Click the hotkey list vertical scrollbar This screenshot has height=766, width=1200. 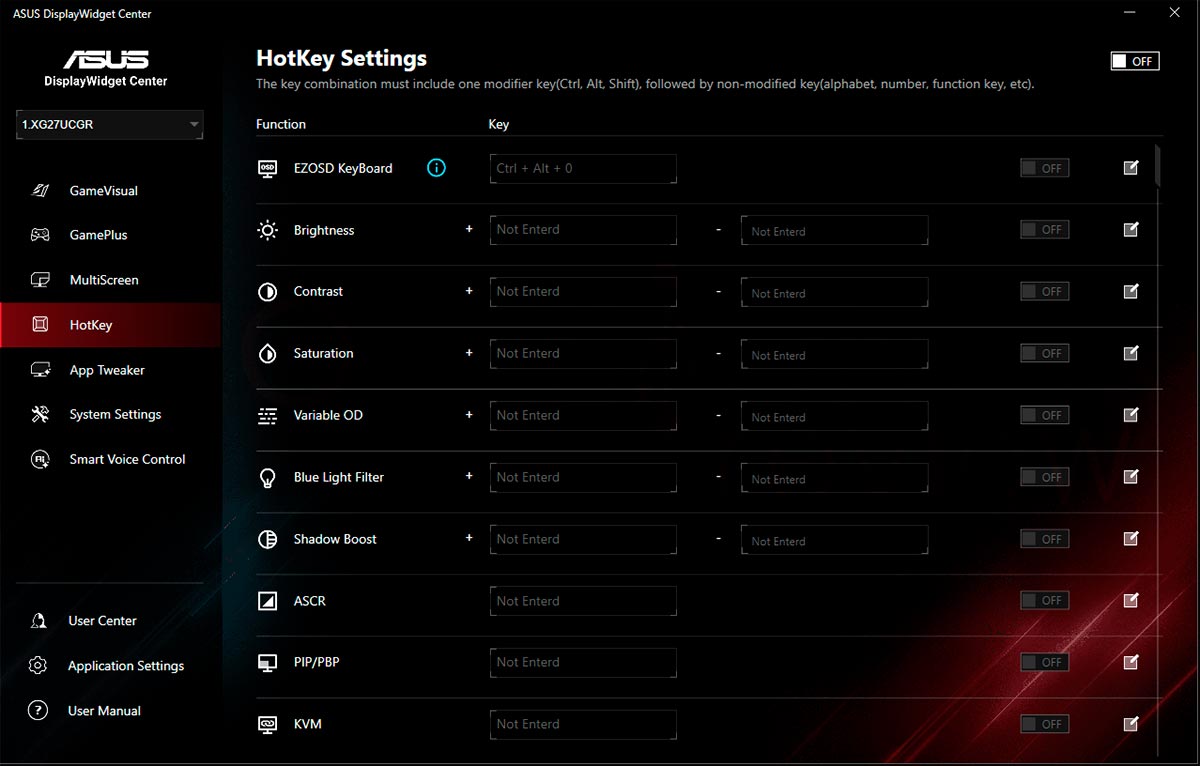(x=1158, y=165)
